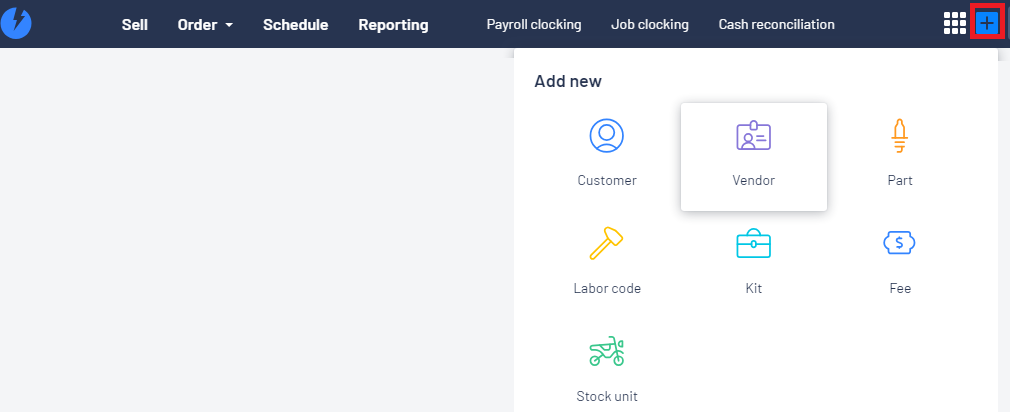This screenshot has width=1010, height=412.
Task: Open the Sell menu
Action: [x=135, y=24]
